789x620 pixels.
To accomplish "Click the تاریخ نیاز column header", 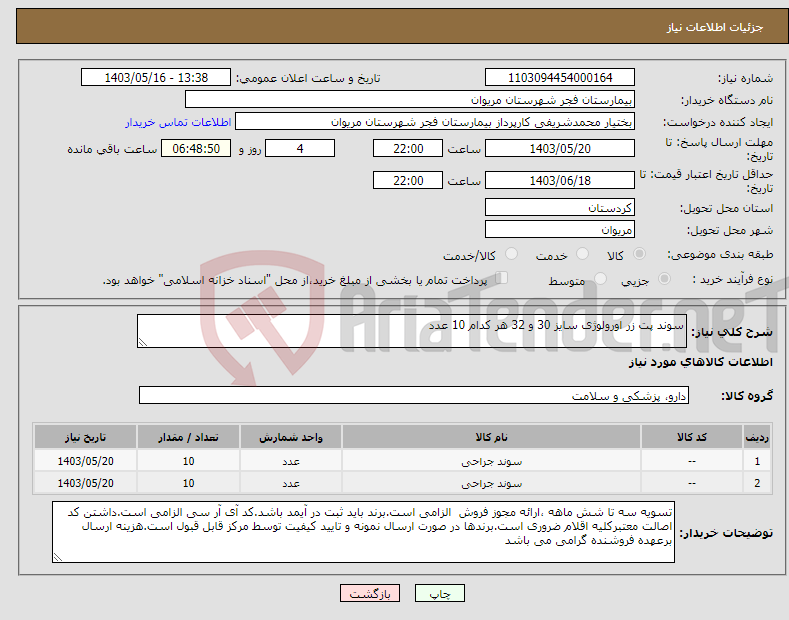I will 85,437.
